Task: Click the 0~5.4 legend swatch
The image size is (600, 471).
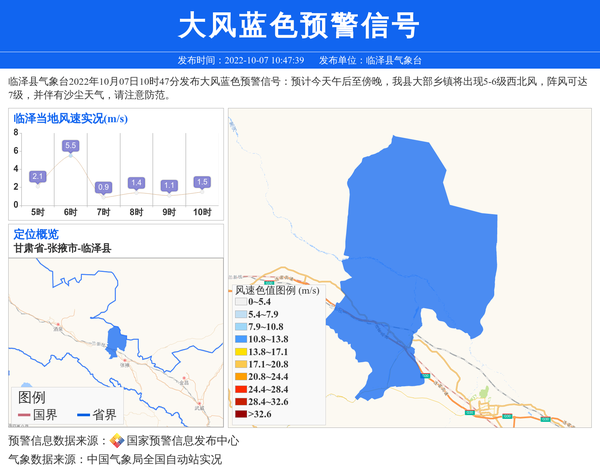Action: click(x=241, y=302)
